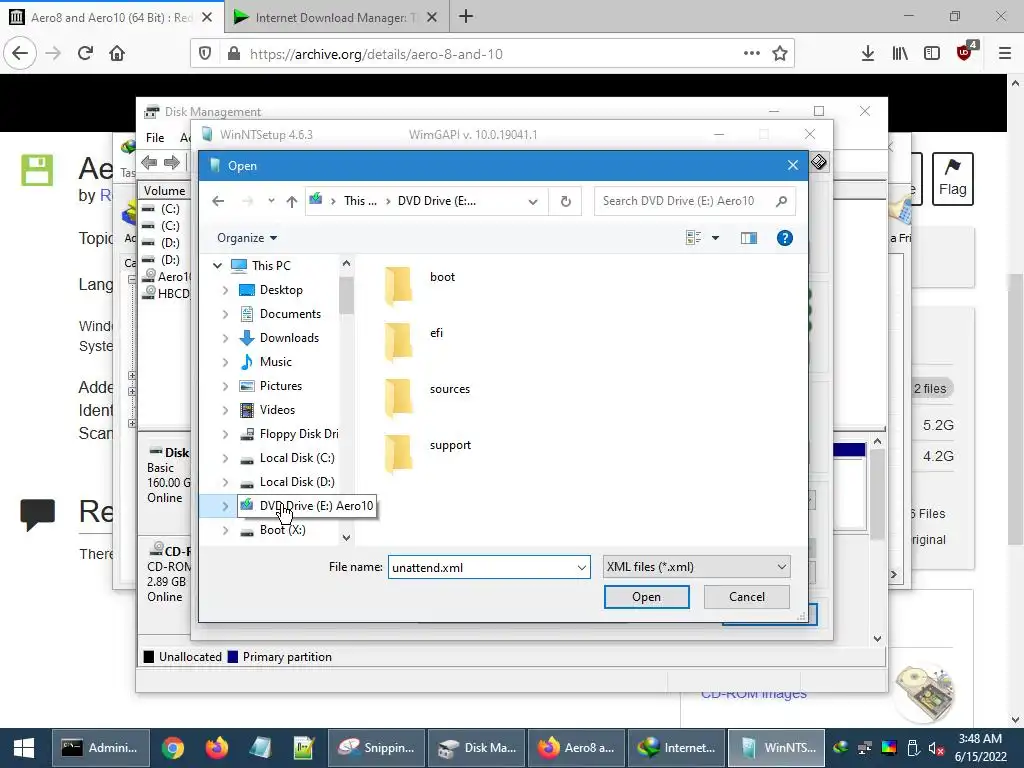Image resolution: width=1024 pixels, height=768 pixels.
Task: Expand the Local Disk (C:) node
Action: click(225, 458)
